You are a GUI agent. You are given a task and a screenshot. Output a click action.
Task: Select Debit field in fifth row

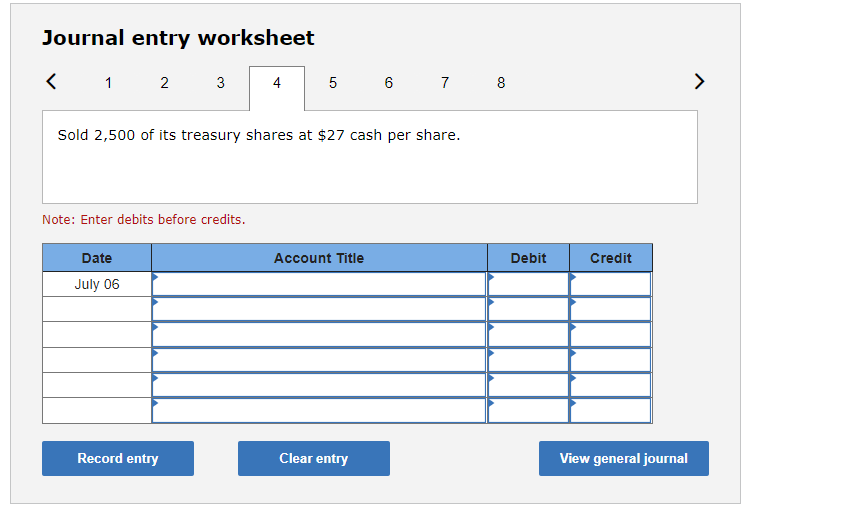528,385
